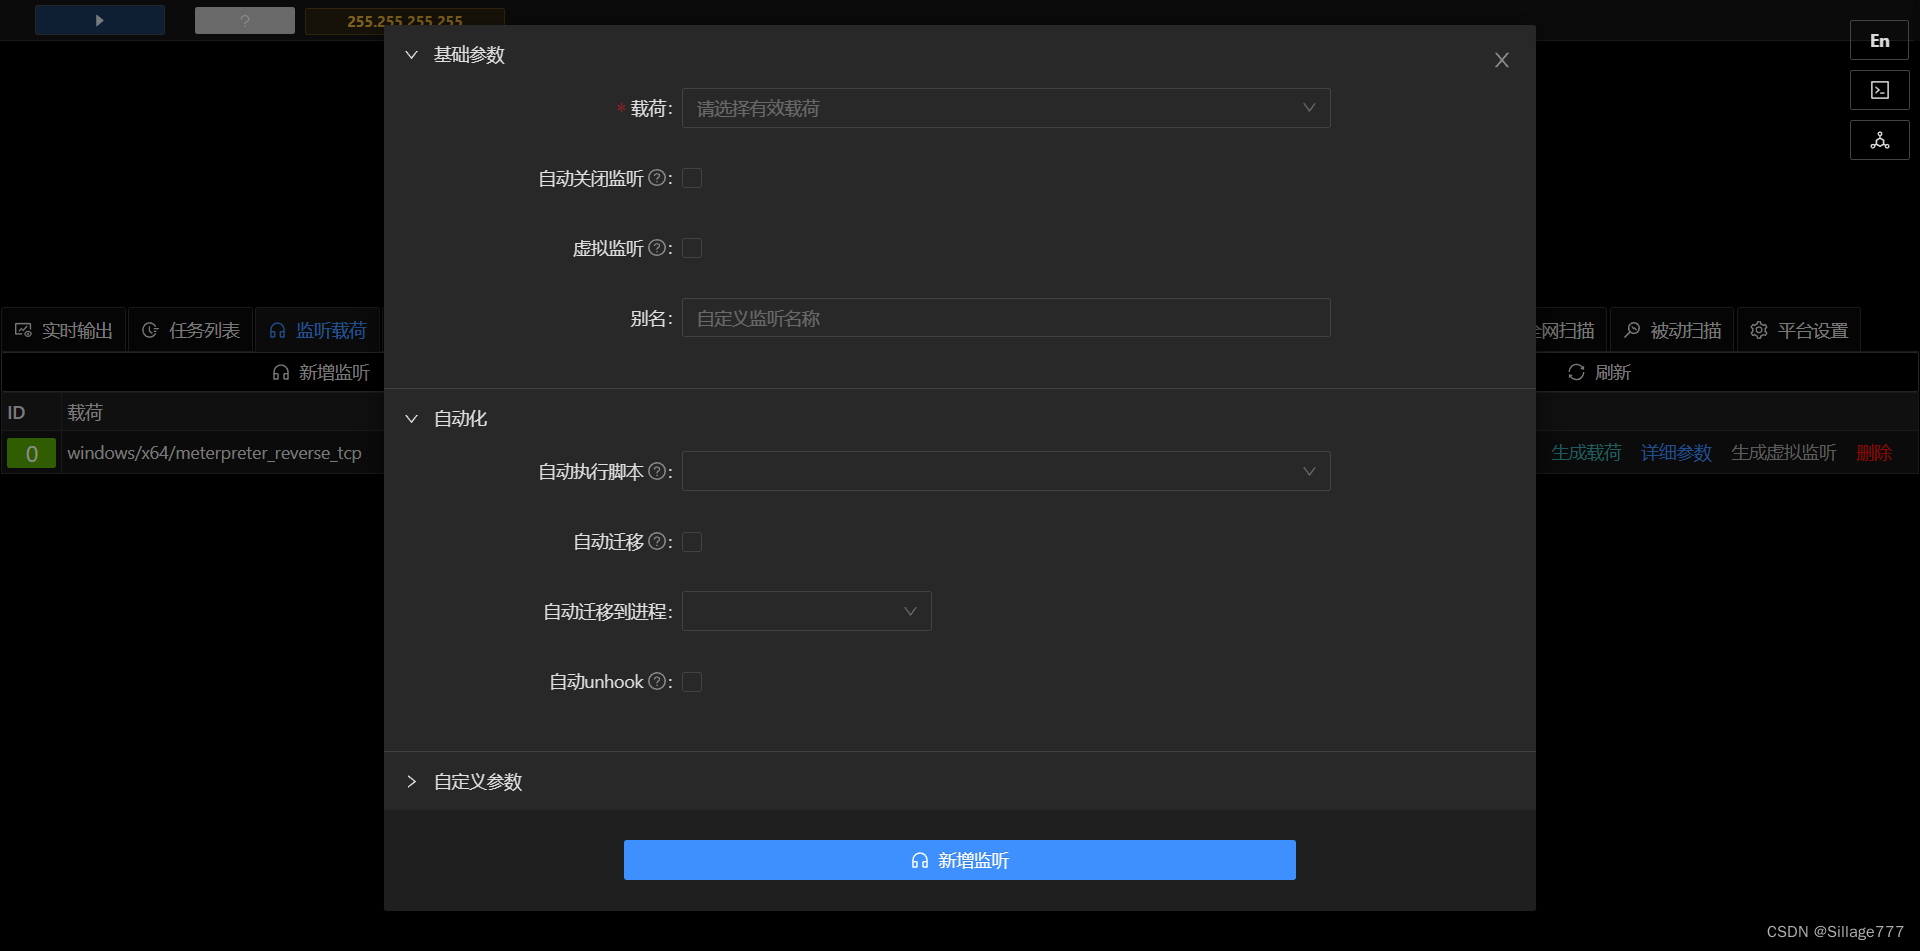
Task: Open the 被动扫描 tab
Action: click(1672, 330)
